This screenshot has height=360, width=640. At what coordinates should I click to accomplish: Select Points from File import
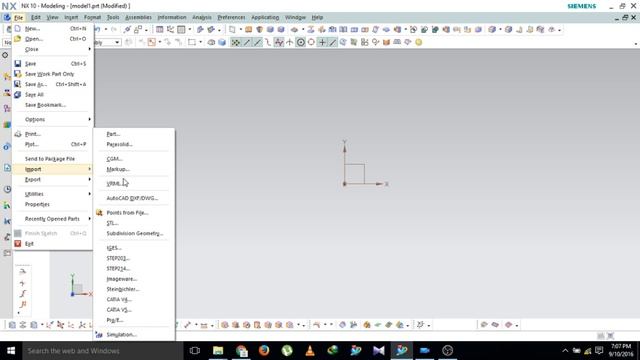click(134, 213)
